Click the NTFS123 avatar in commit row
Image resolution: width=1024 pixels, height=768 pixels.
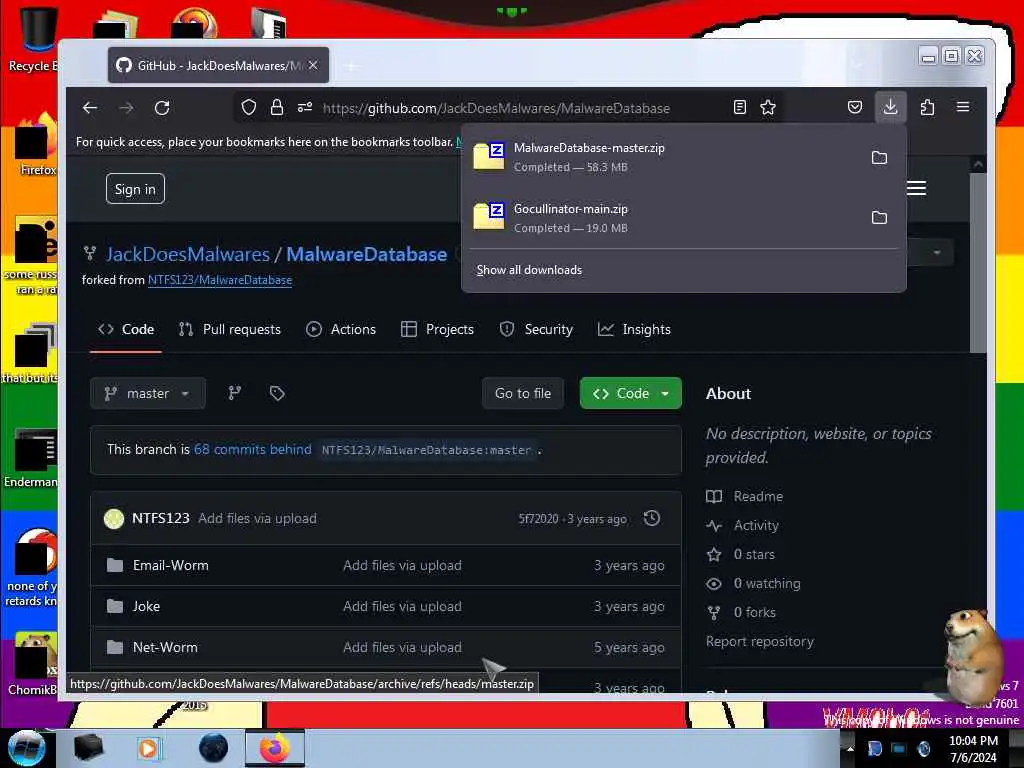[x=114, y=519]
